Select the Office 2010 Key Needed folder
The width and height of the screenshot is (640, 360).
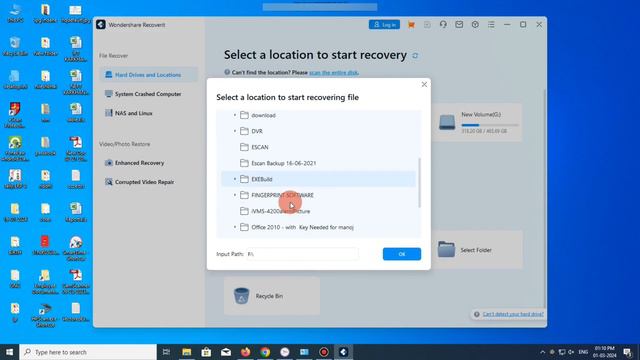point(318,227)
